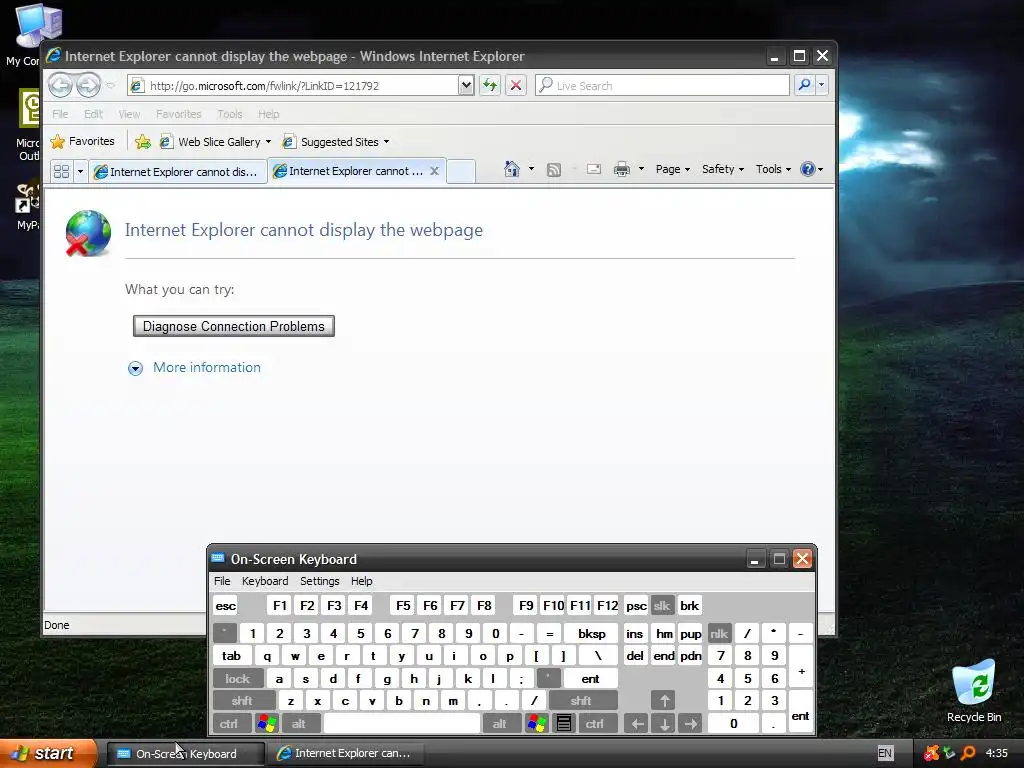This screenshot has height=768, width=1024.
Task: Click Diagnose Connection Problems button
Action: click(233, 326)
